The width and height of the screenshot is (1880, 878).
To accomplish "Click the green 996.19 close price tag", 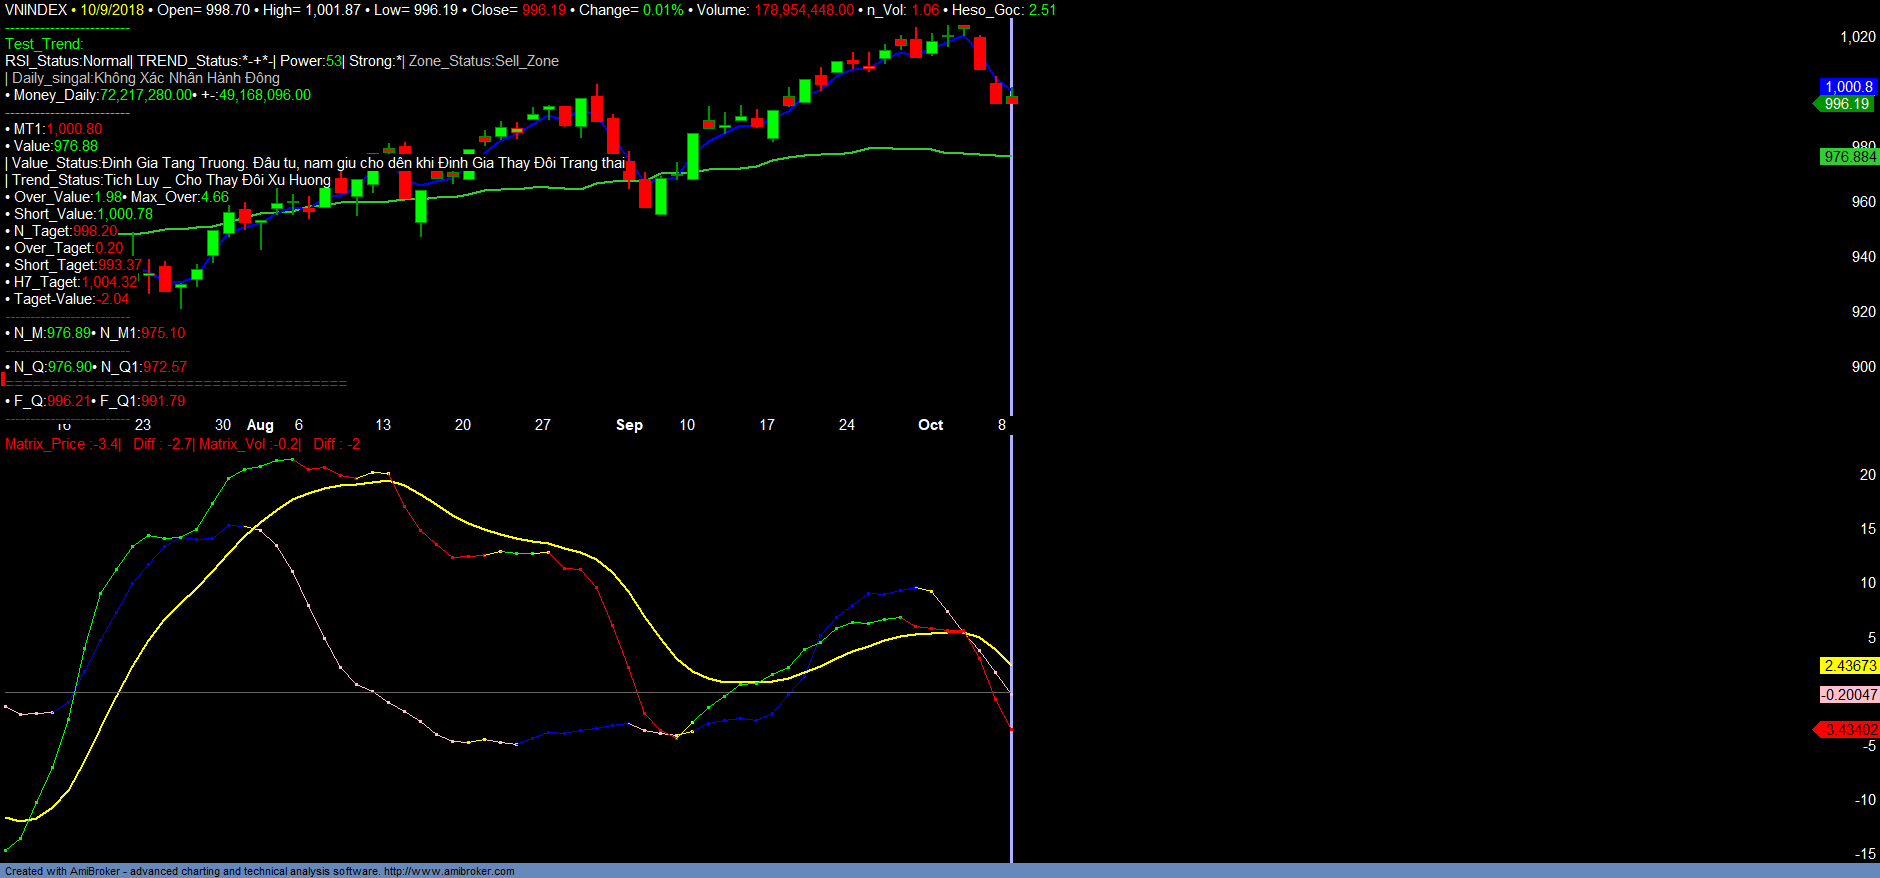I will coord(1846,104).
